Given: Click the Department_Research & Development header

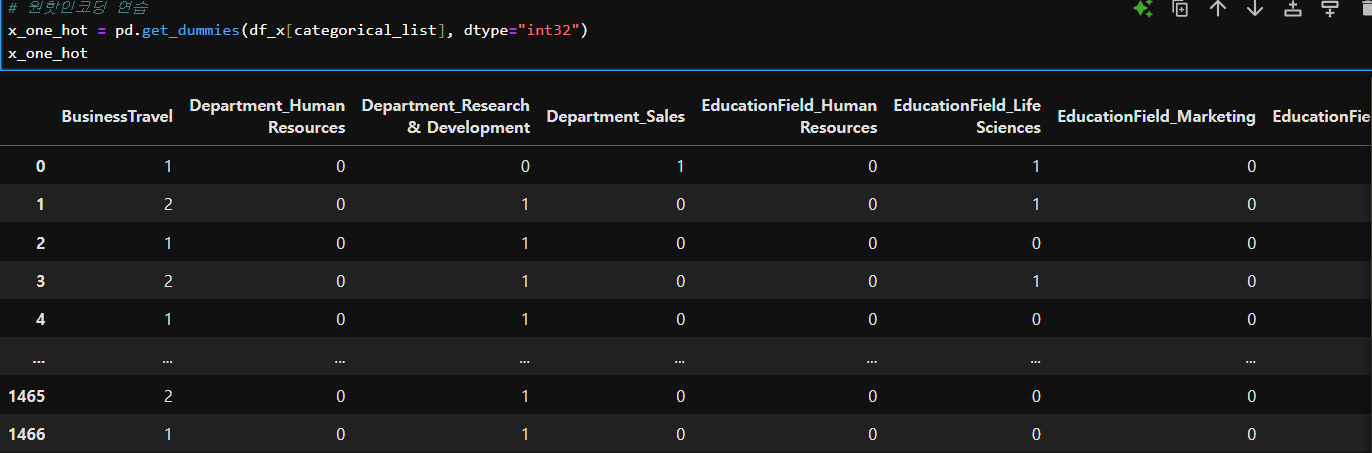Looking at the screenshot, I should 445,116.
